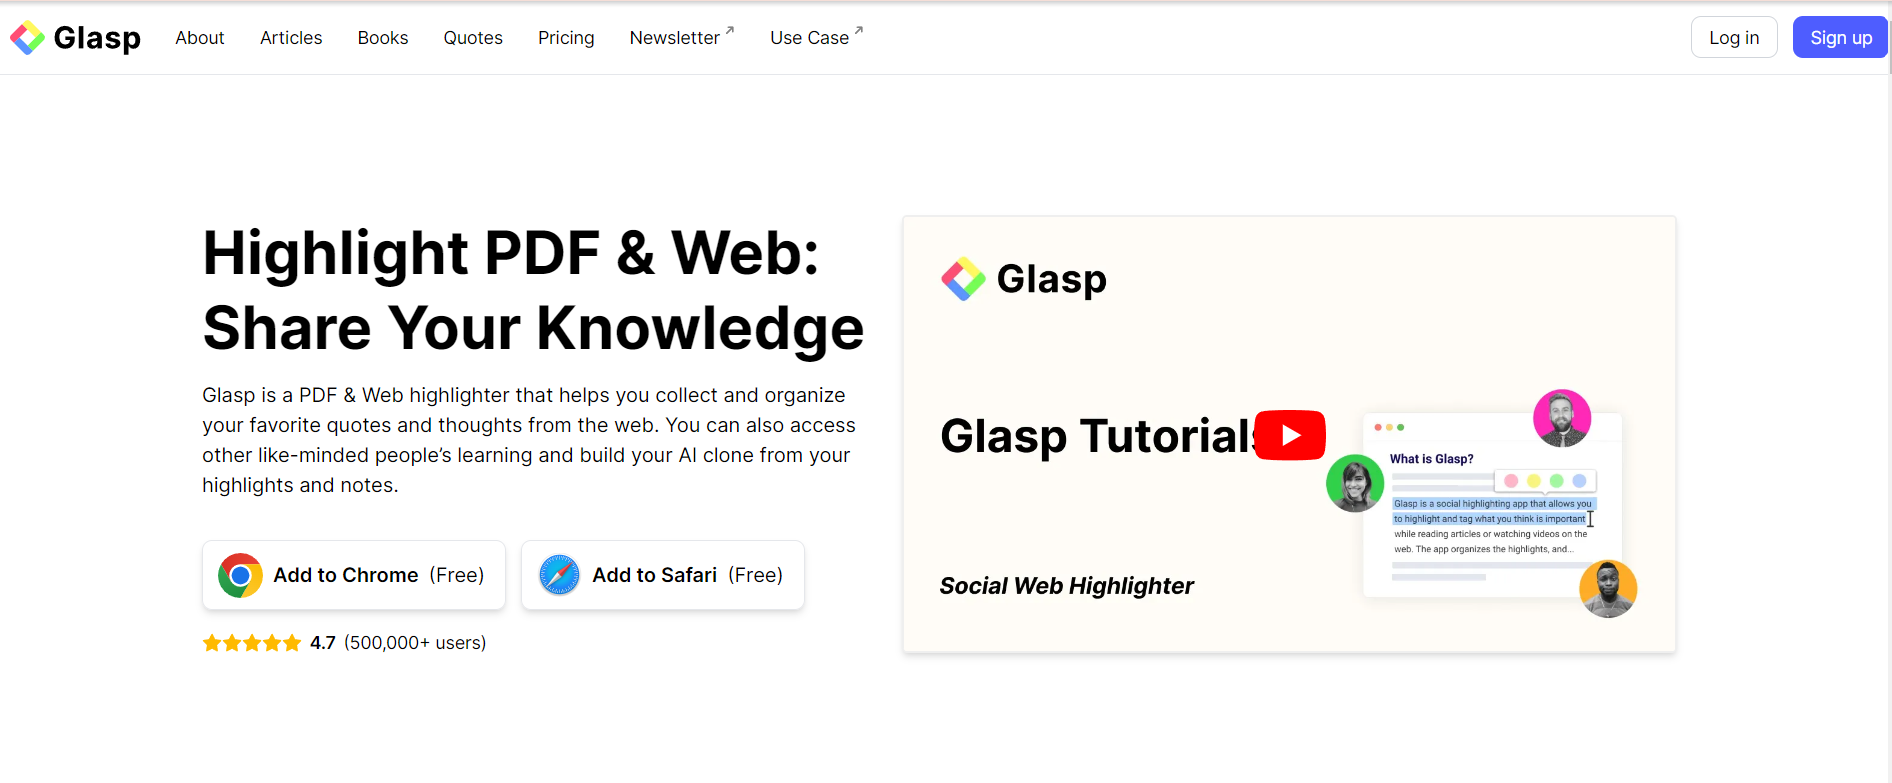Click the green-background woman avatar

point(1355,483)
